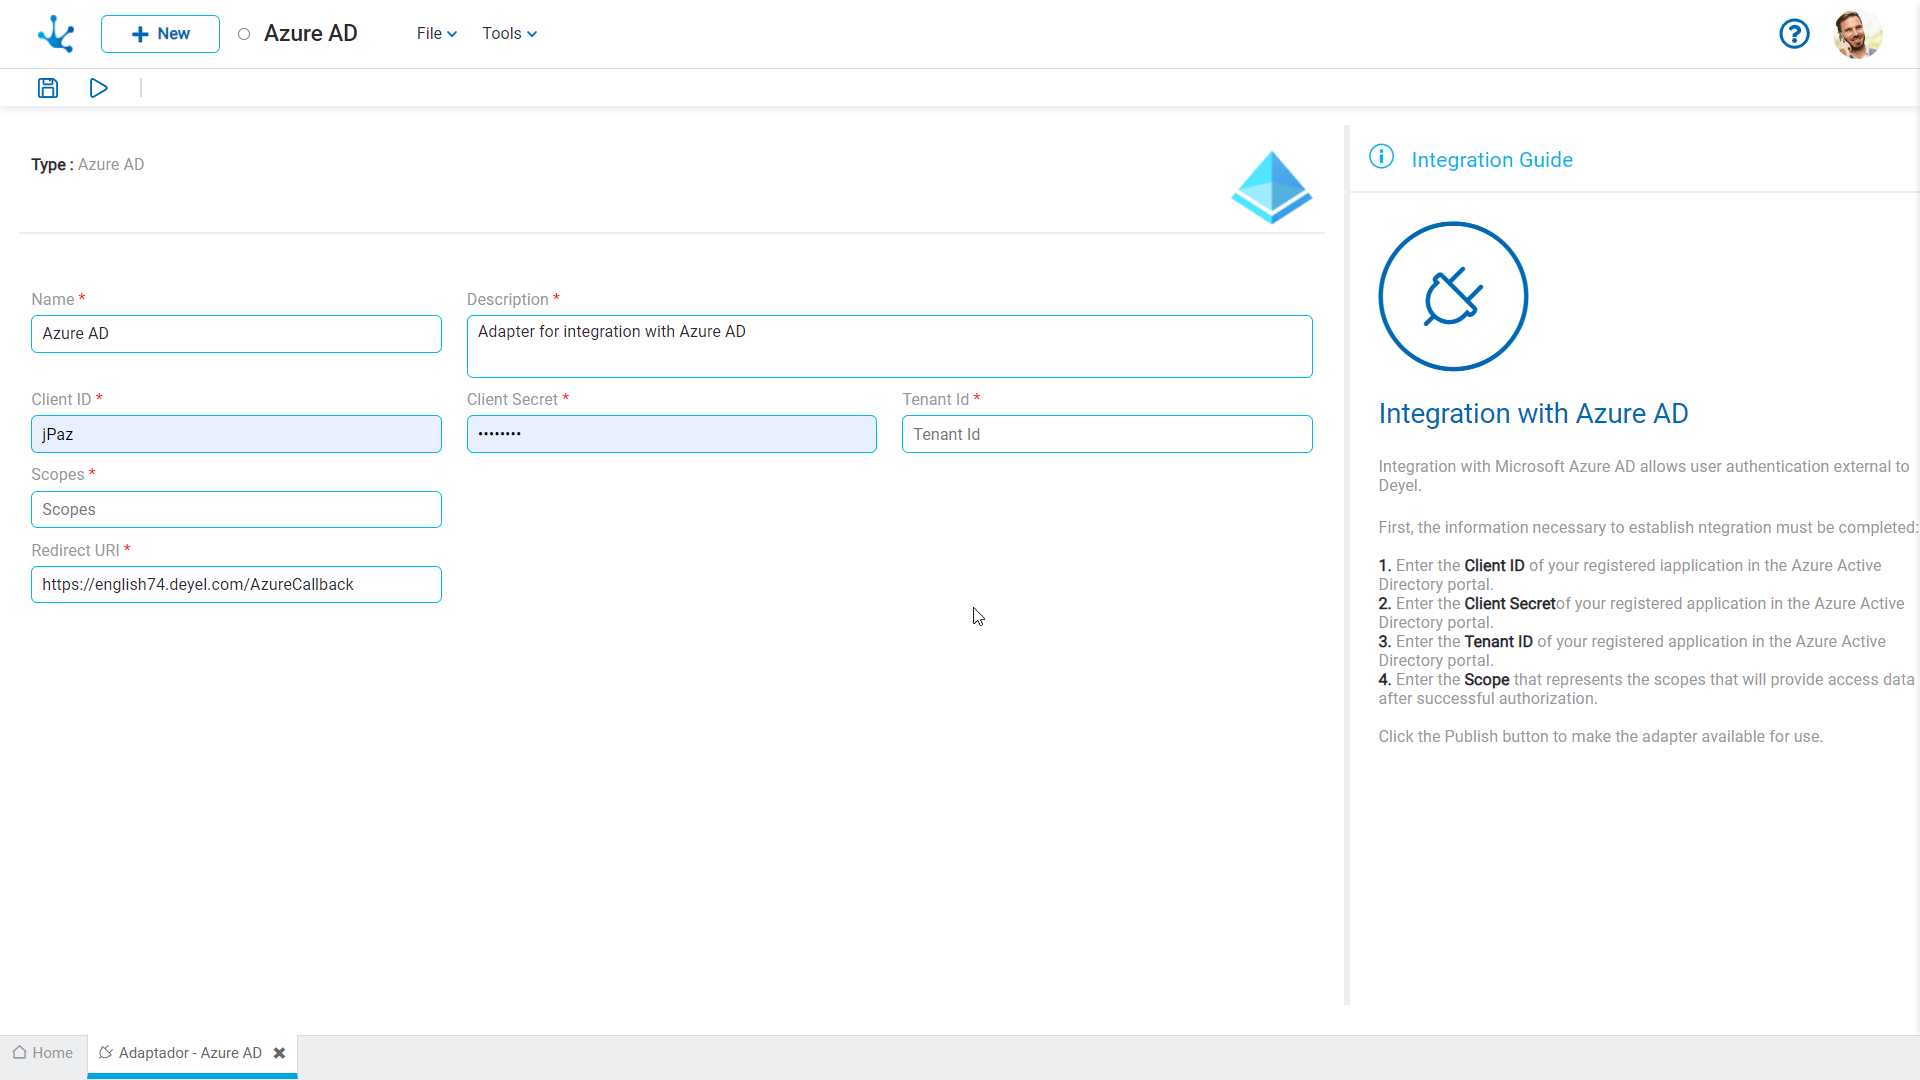
Task: Open the user profile avatar
Action: (x=1857, y=34)
